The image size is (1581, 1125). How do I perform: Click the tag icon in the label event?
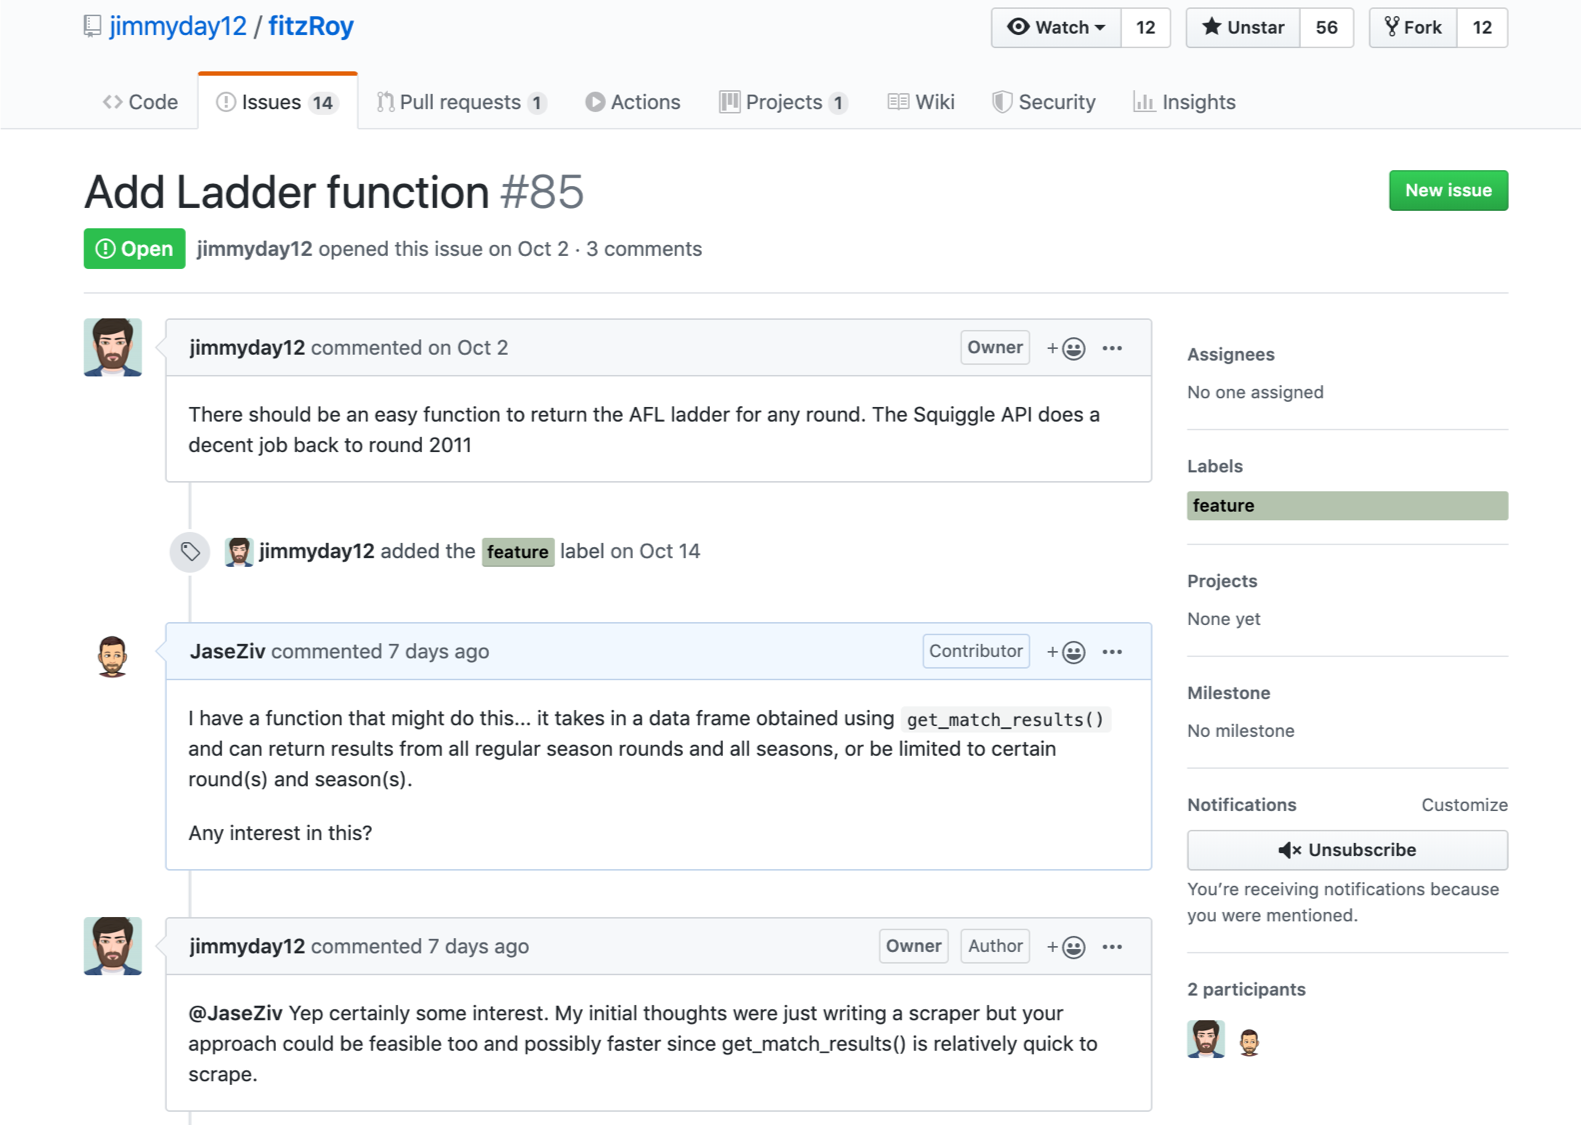[x=190, y=551]
